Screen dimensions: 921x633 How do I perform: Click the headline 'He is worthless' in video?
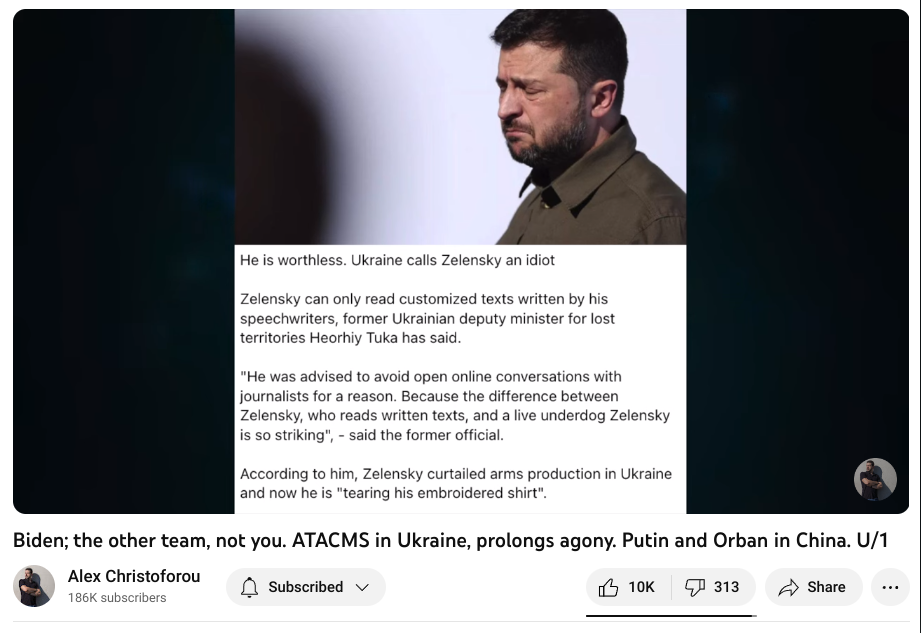click(x=397, y=260)
